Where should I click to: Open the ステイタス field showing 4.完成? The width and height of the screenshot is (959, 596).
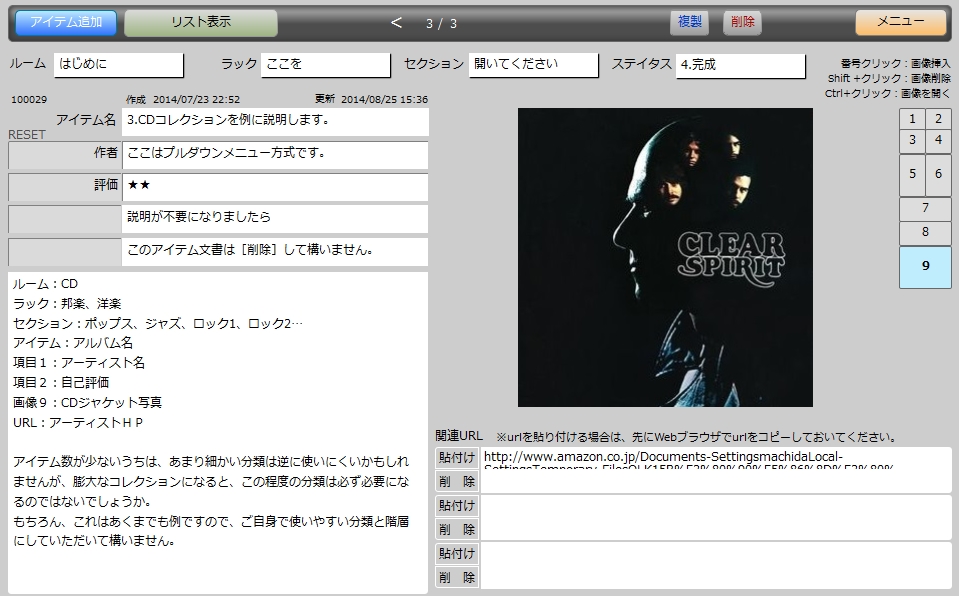tap(740, 65)
